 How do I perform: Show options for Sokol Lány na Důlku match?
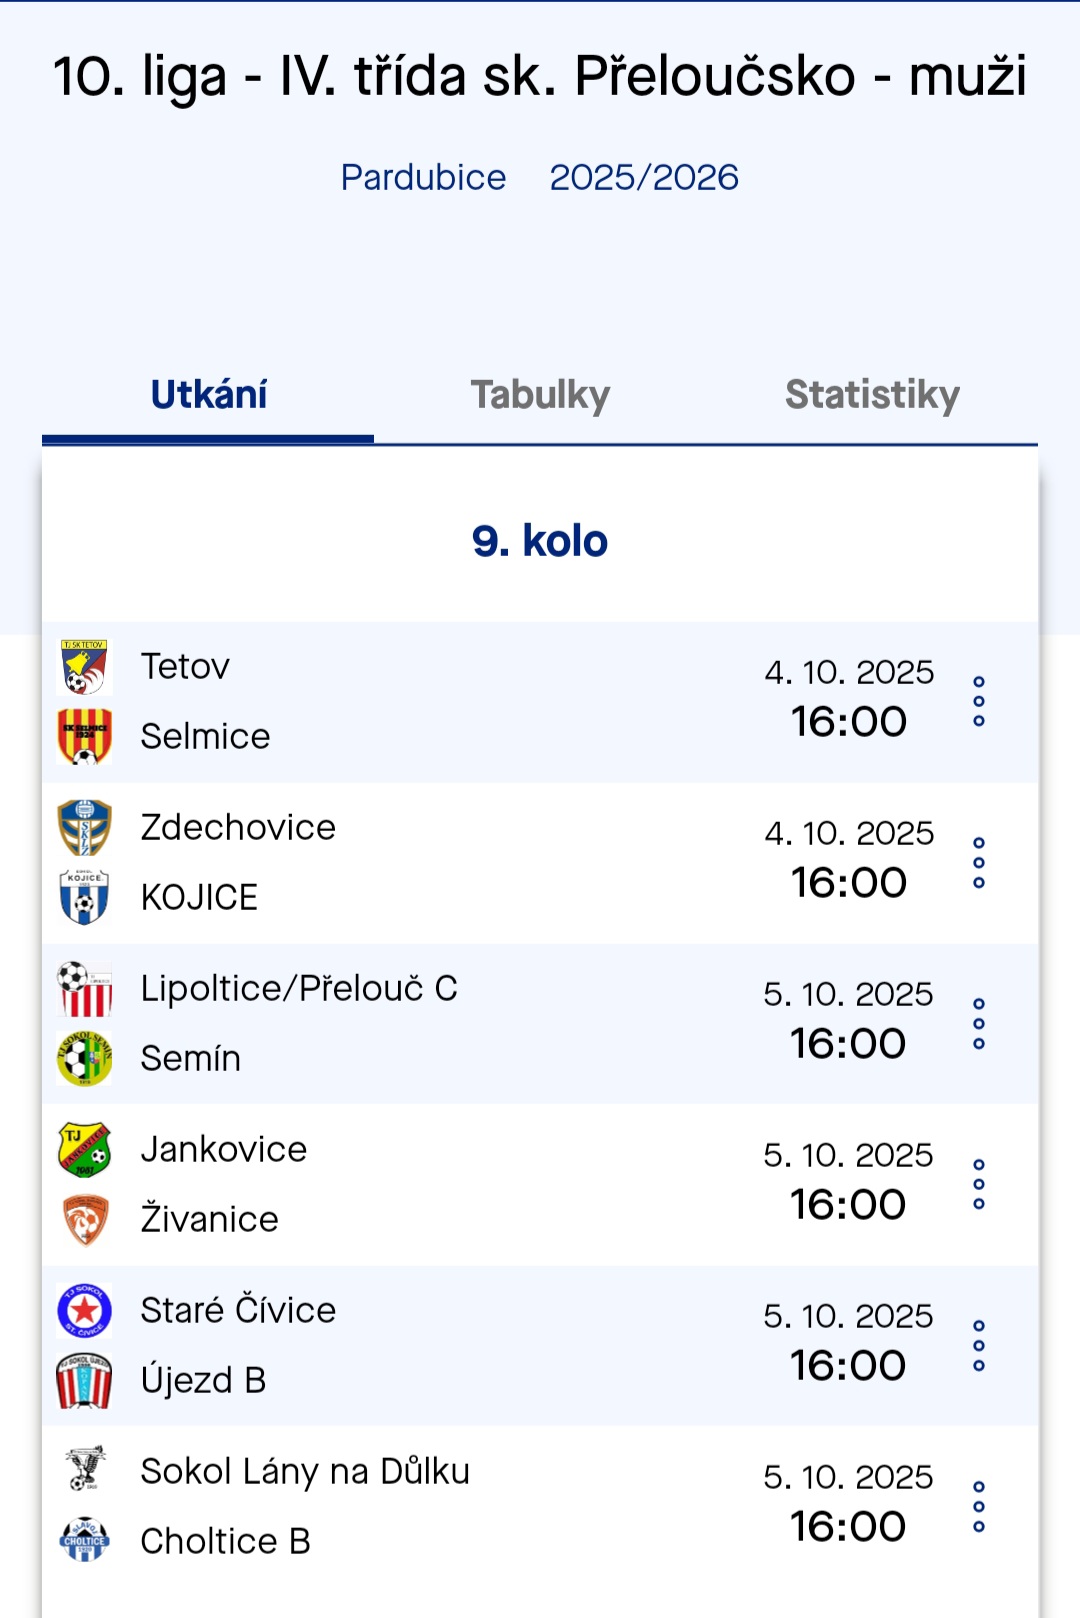[x=979, y=1507]
